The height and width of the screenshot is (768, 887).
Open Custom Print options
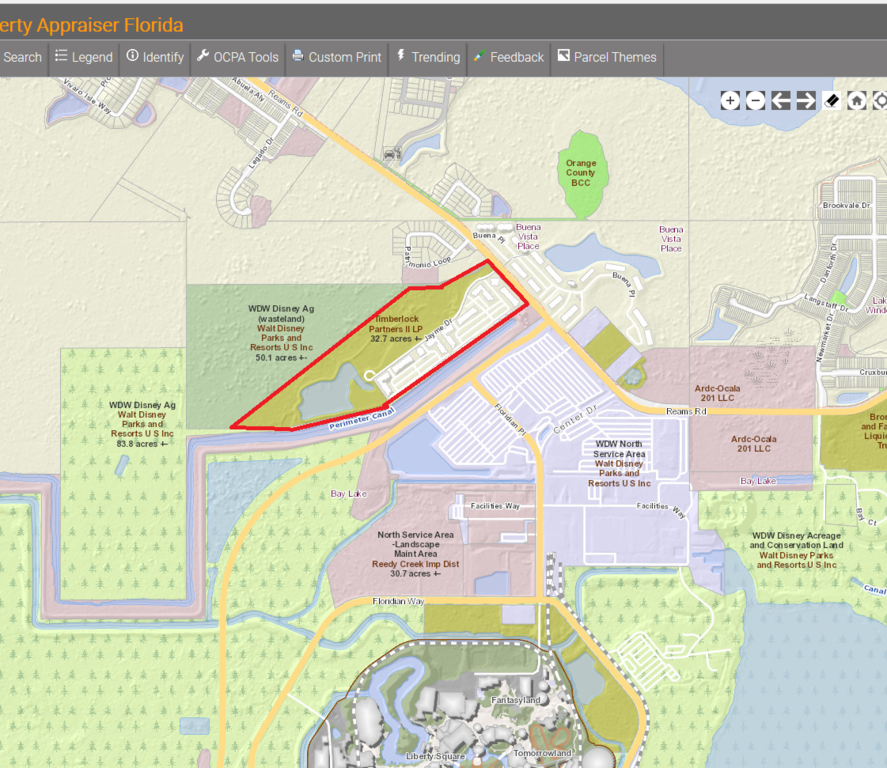point(336,57)
